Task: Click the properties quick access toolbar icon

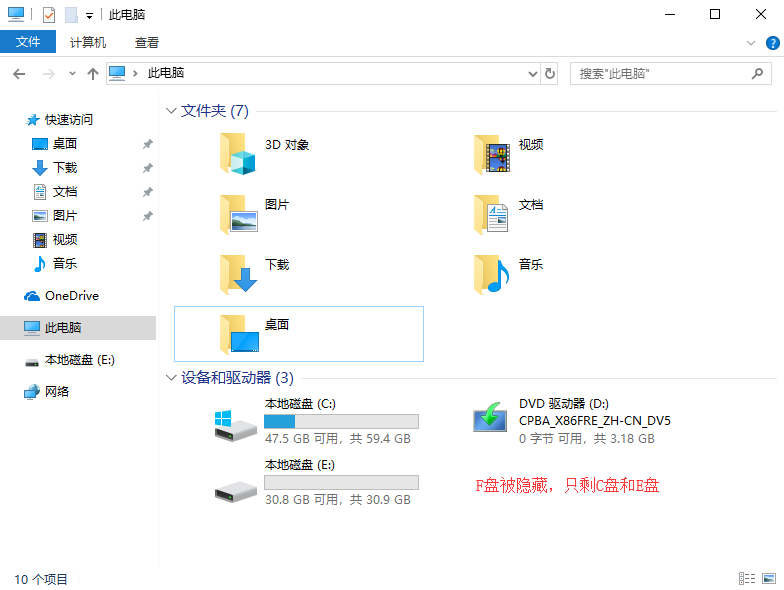Action: 48,15
